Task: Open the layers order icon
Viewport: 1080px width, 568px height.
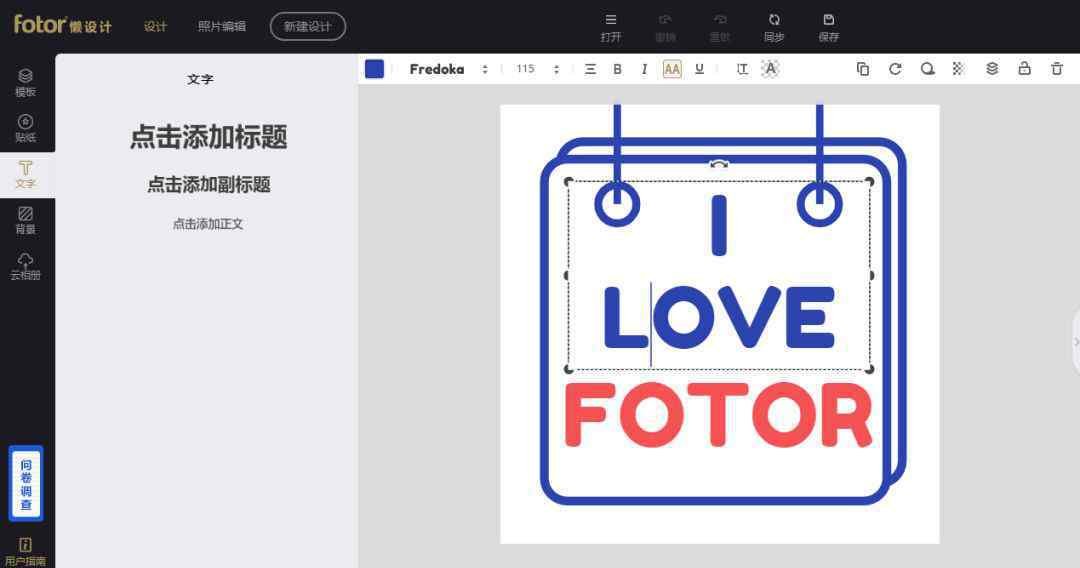Action: [992, 69]
